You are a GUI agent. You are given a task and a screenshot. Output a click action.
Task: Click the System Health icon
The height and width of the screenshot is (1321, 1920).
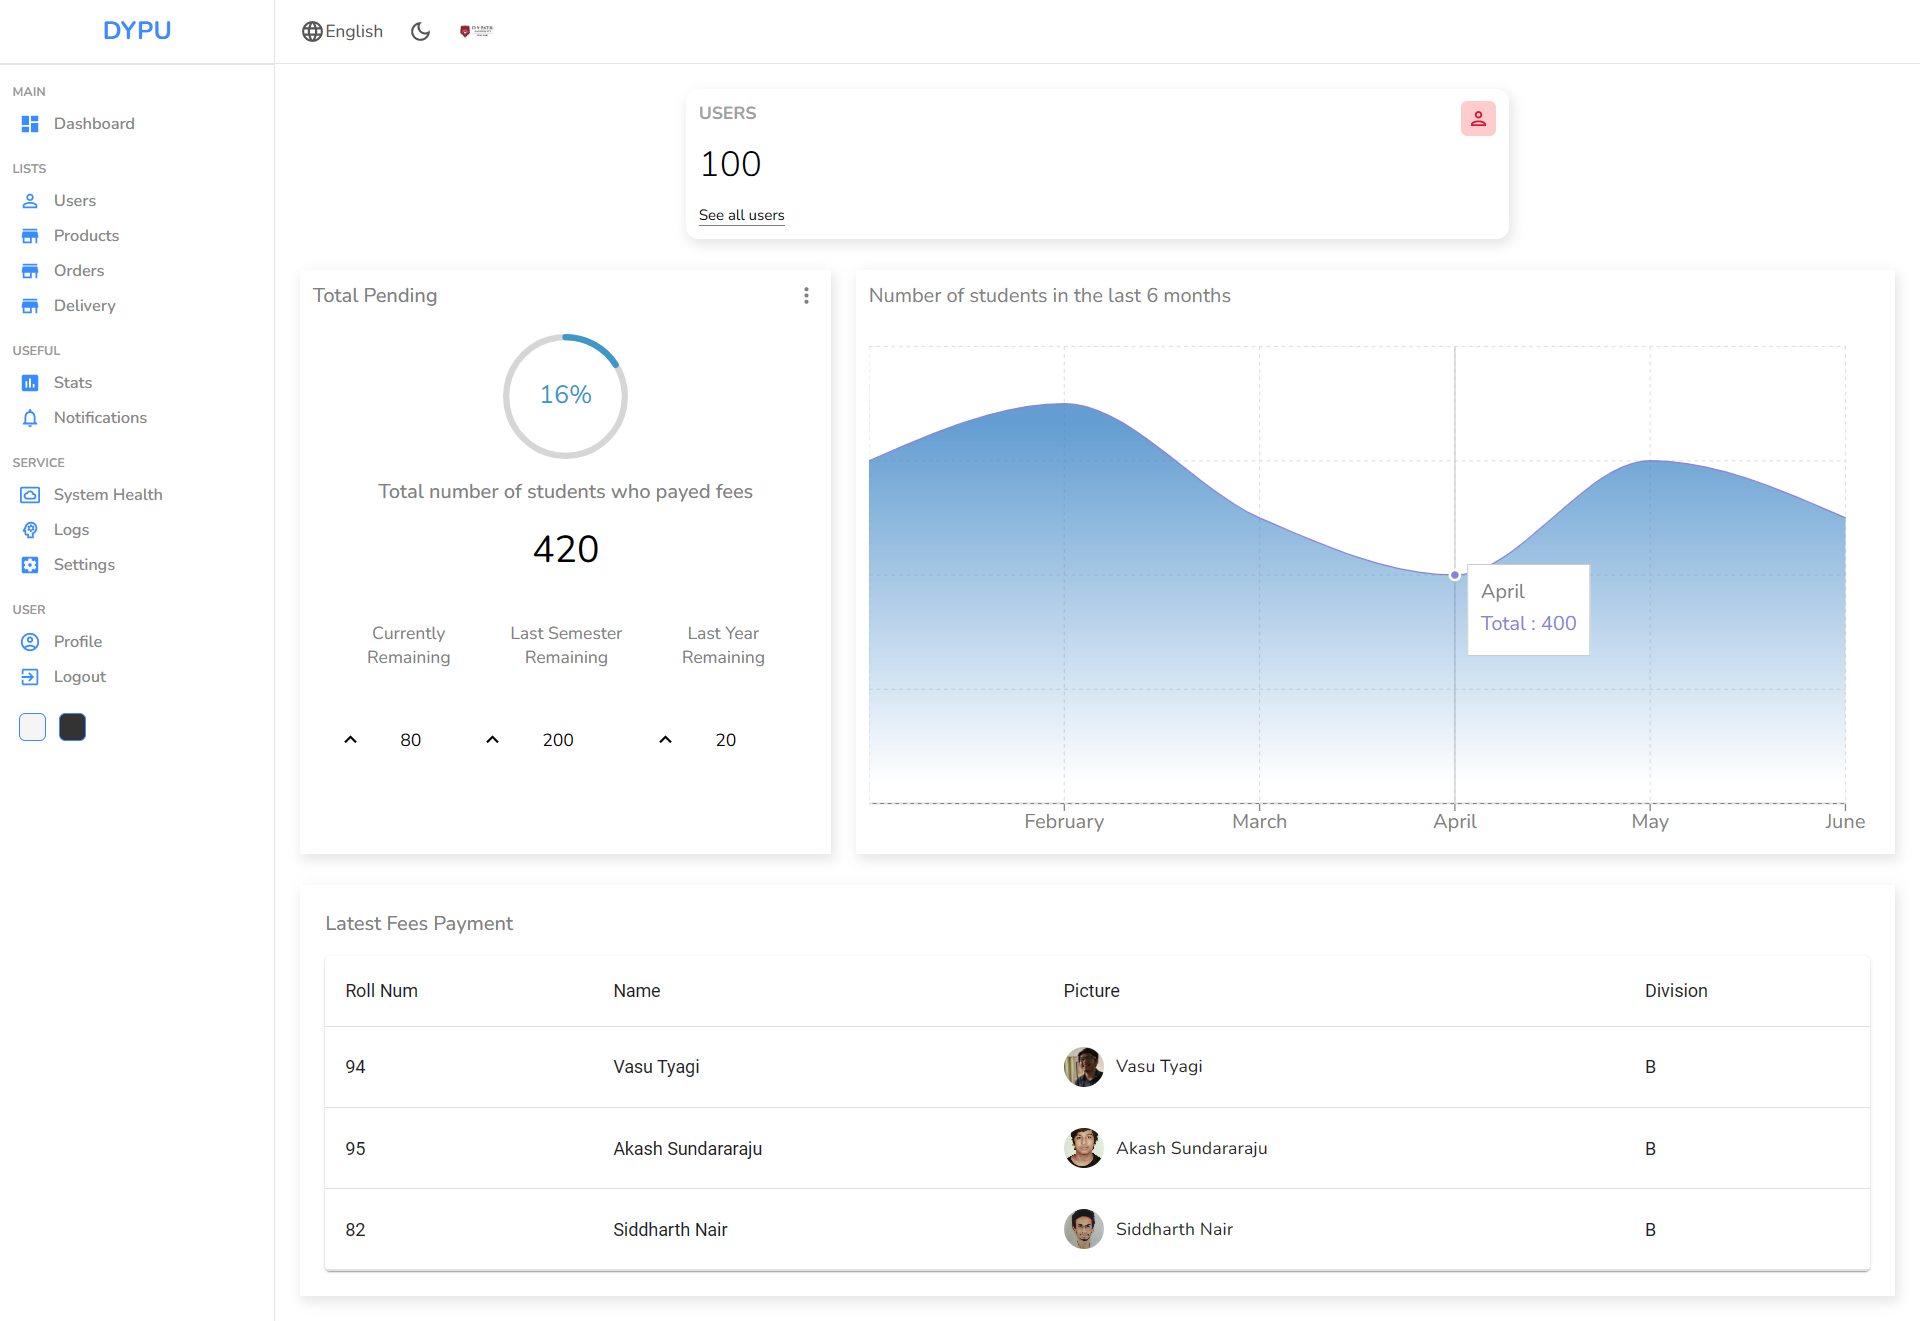[30, 495]
